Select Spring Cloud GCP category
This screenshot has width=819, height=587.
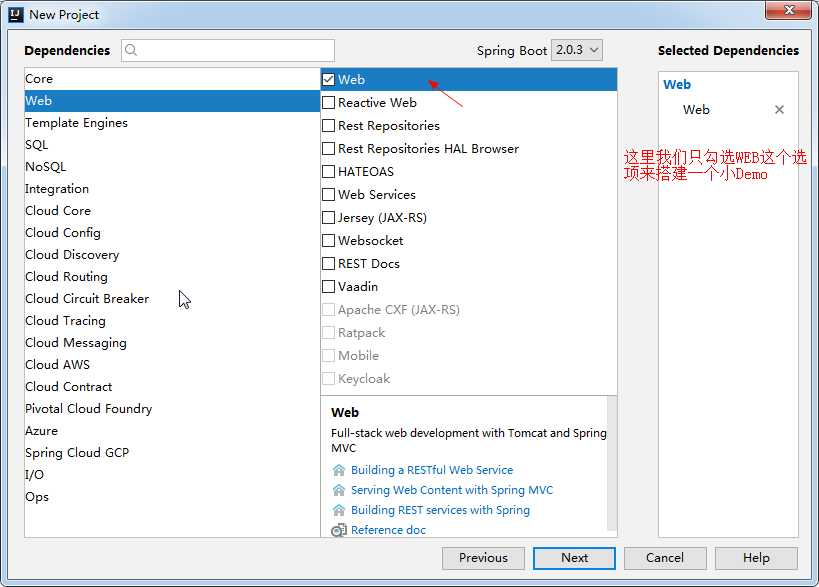point(172,452)
